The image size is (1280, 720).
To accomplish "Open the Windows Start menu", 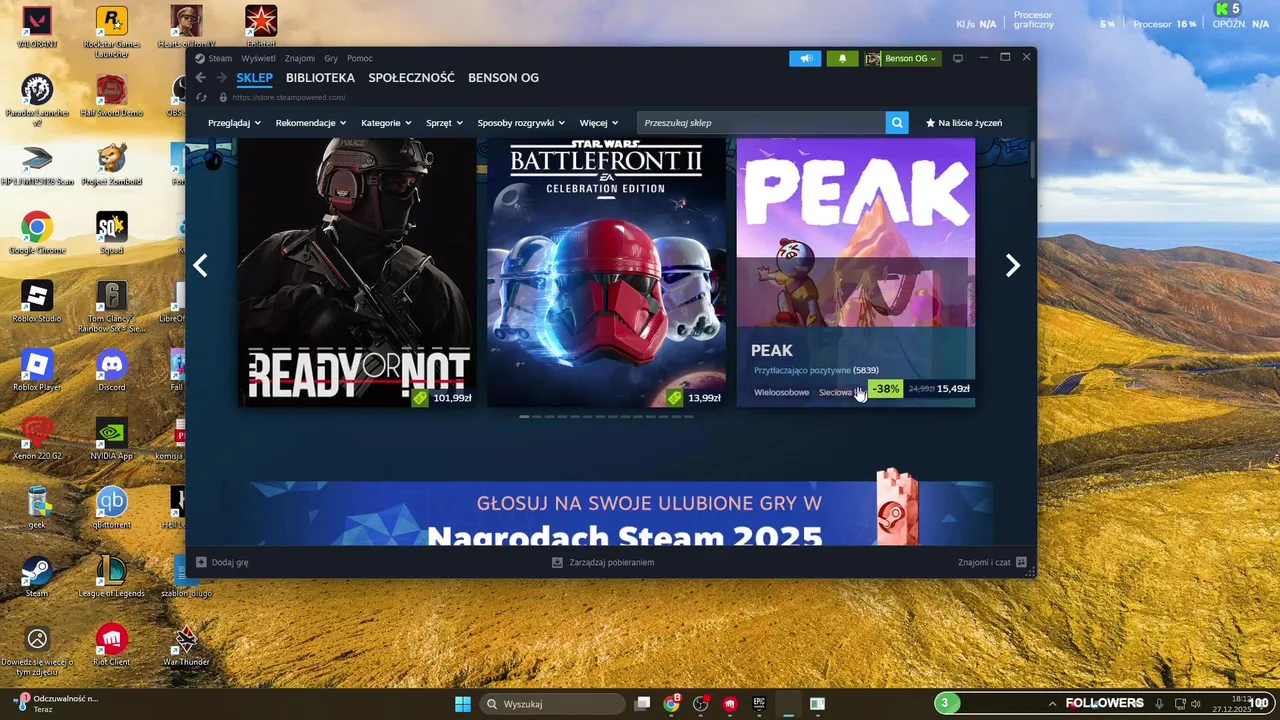I will 463,704.
